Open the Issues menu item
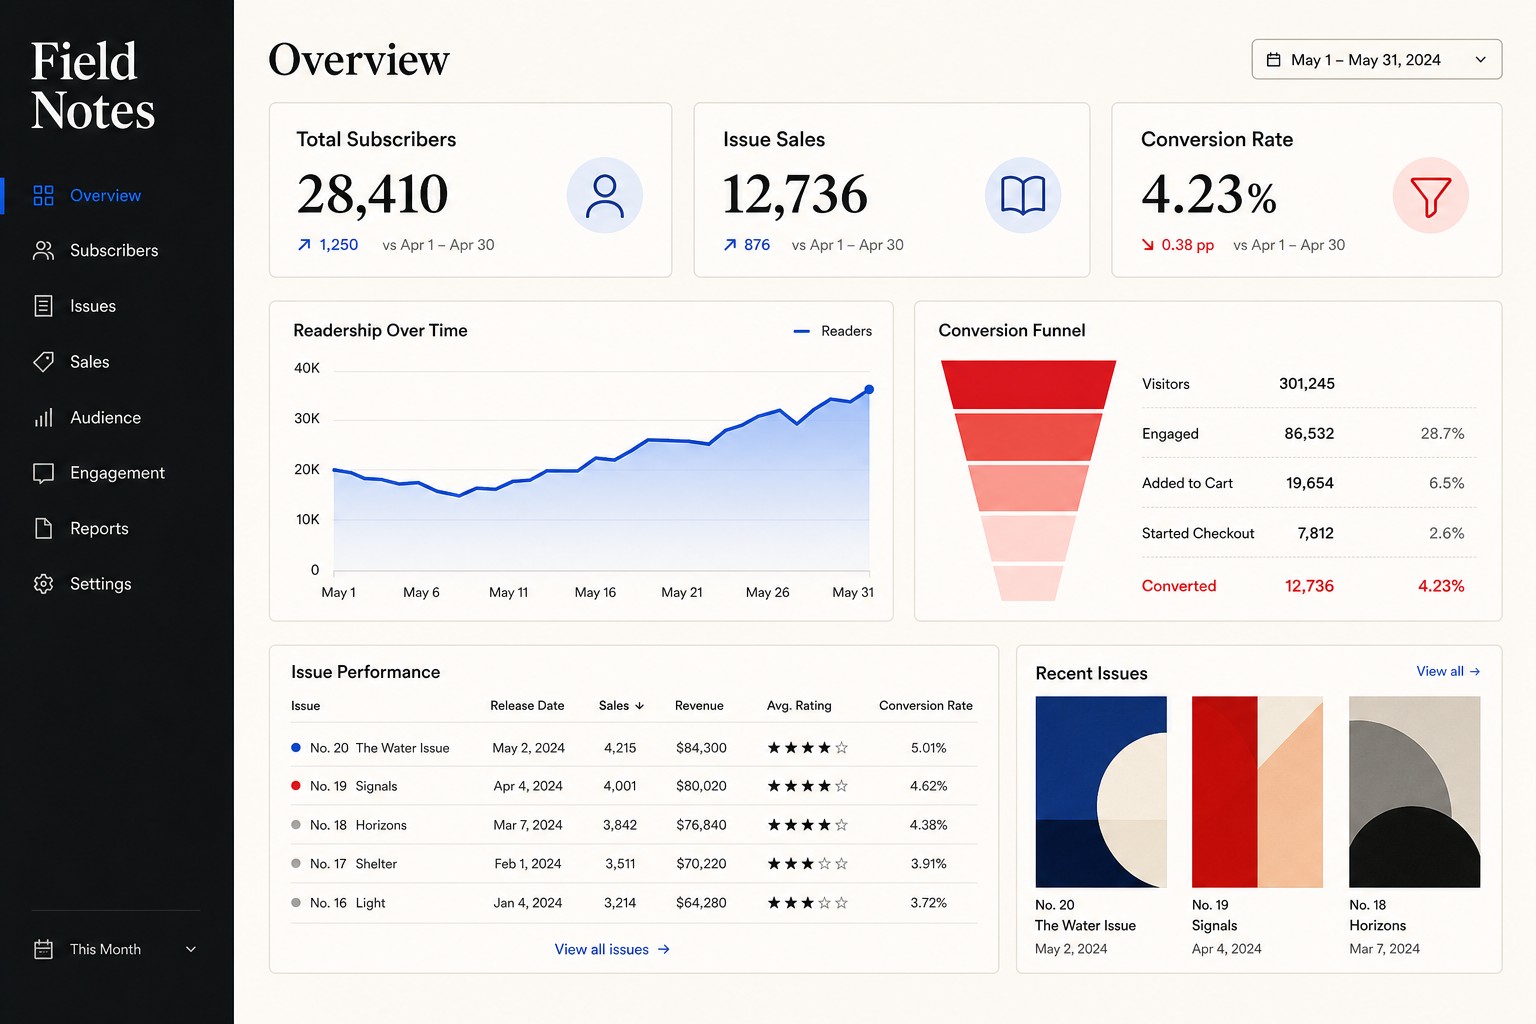Image resolution: width=1536 pixels, height=1024 pixels. click(x=92, y=306)
